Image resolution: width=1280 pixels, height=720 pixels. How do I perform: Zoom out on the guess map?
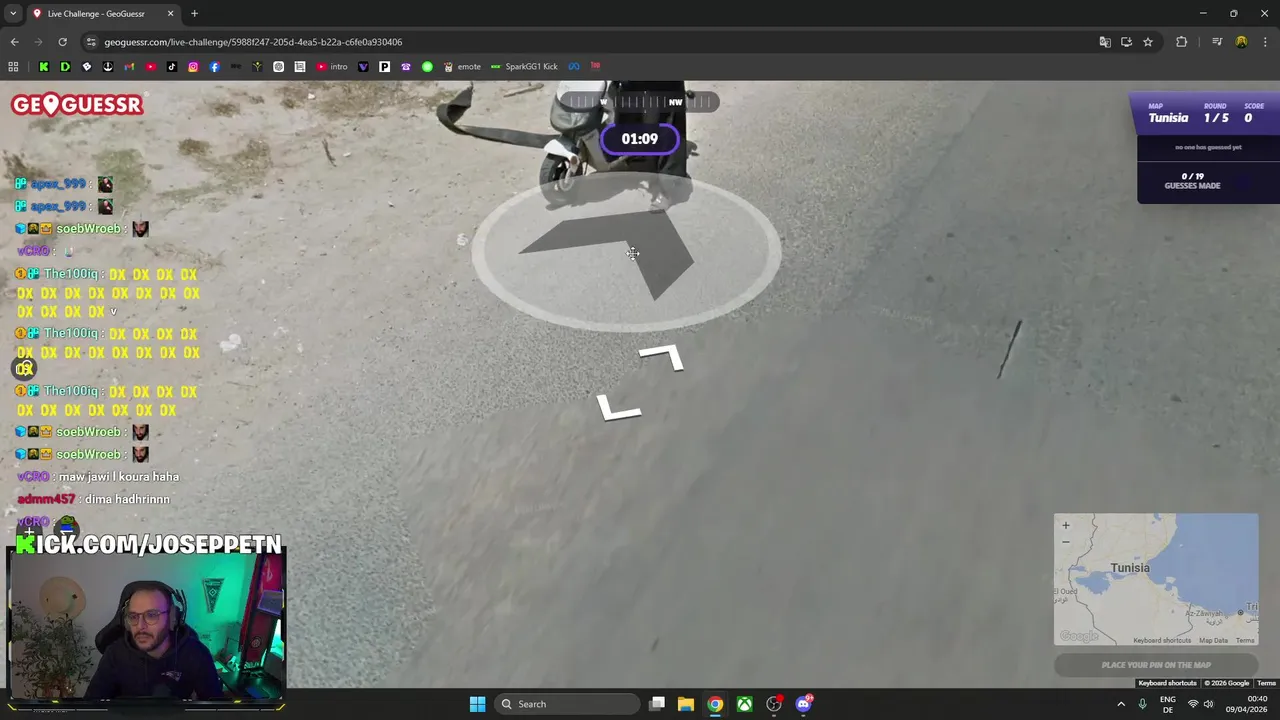[x=1066, y=541]
